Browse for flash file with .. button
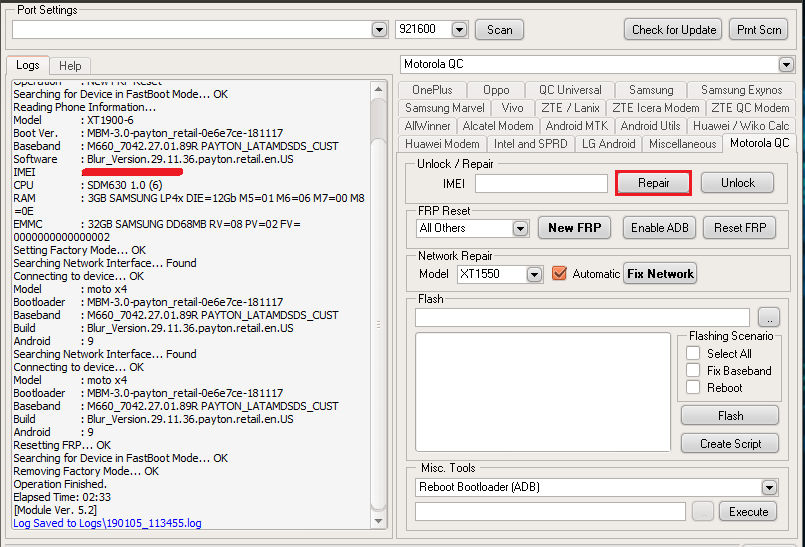Screen dimensions: 805x547 [x=769, y=318]
